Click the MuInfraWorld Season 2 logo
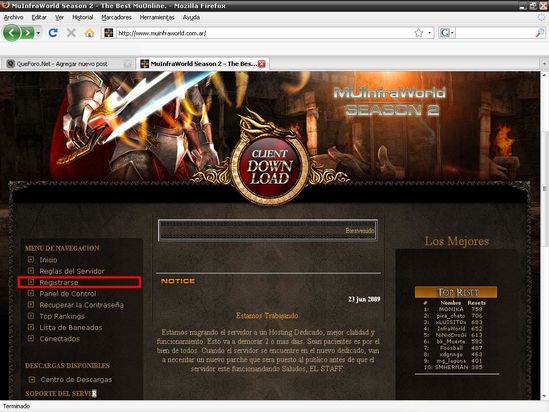Viewport: 549px width, 412px height. tap(390, 102)
